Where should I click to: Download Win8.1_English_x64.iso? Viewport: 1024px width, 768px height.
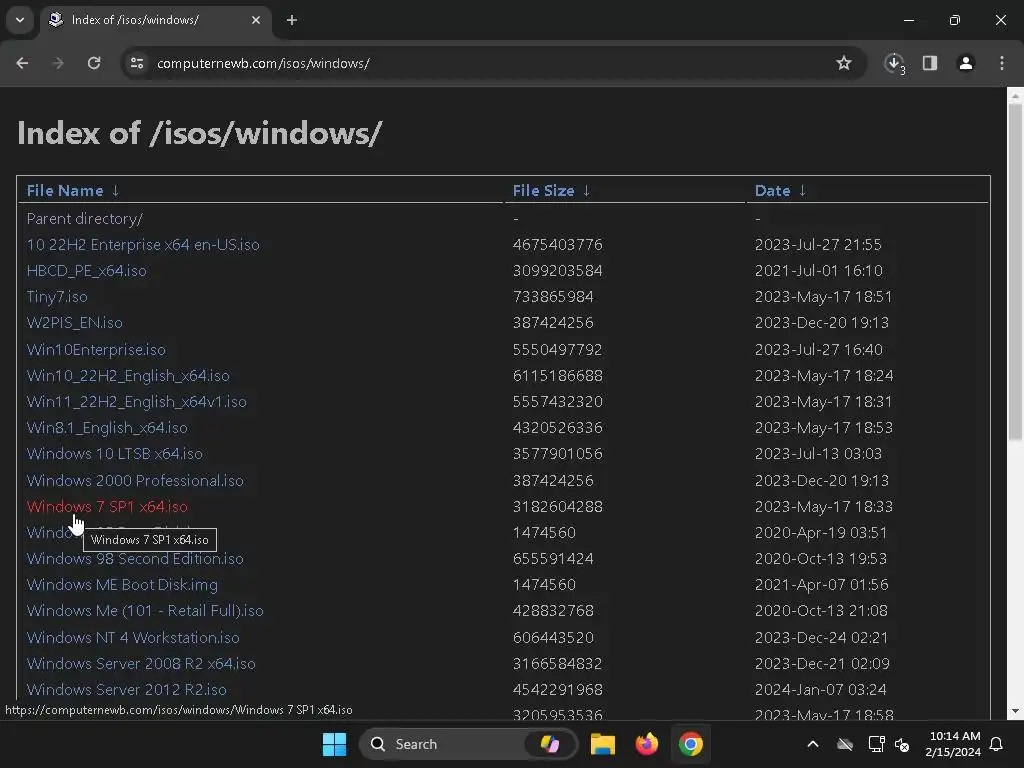pyautogui.click(x=107, y=428)
